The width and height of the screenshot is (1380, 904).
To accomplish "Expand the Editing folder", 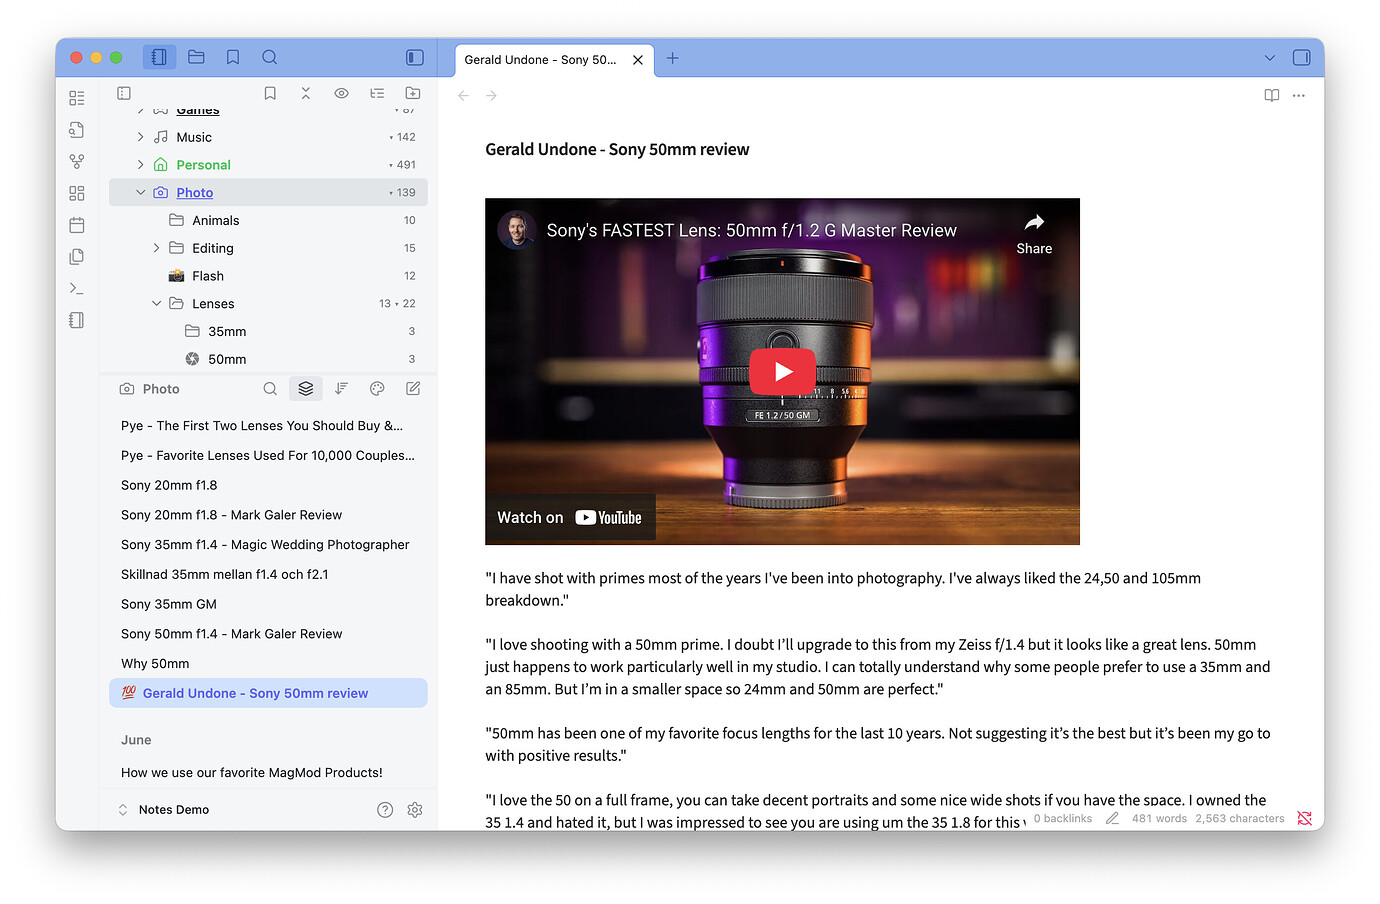I will [x=156, y=247].
